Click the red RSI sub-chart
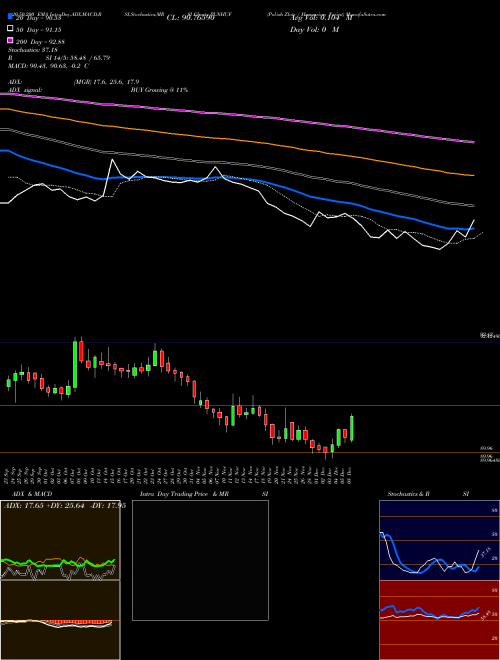The height and width of the screenshot is (660, 500). [x=439, y=620]
